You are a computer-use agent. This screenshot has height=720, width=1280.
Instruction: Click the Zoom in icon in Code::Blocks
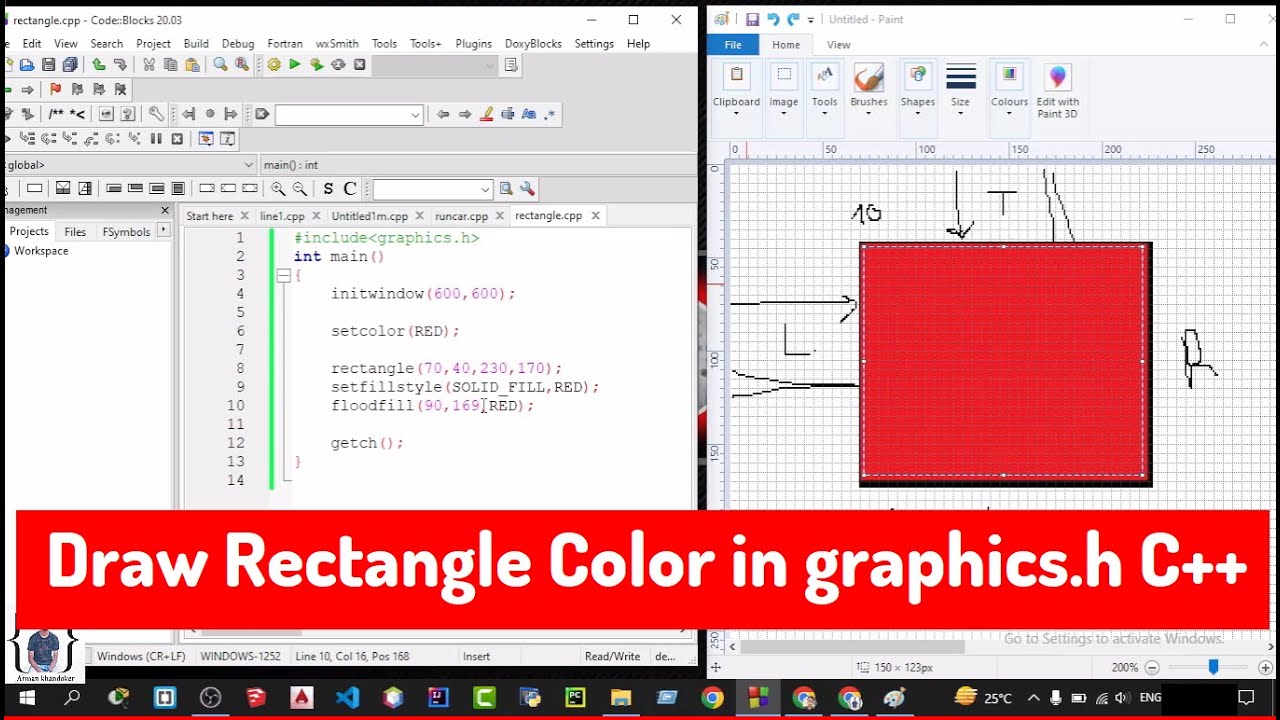pyautogui.click(x=277, y=188)
